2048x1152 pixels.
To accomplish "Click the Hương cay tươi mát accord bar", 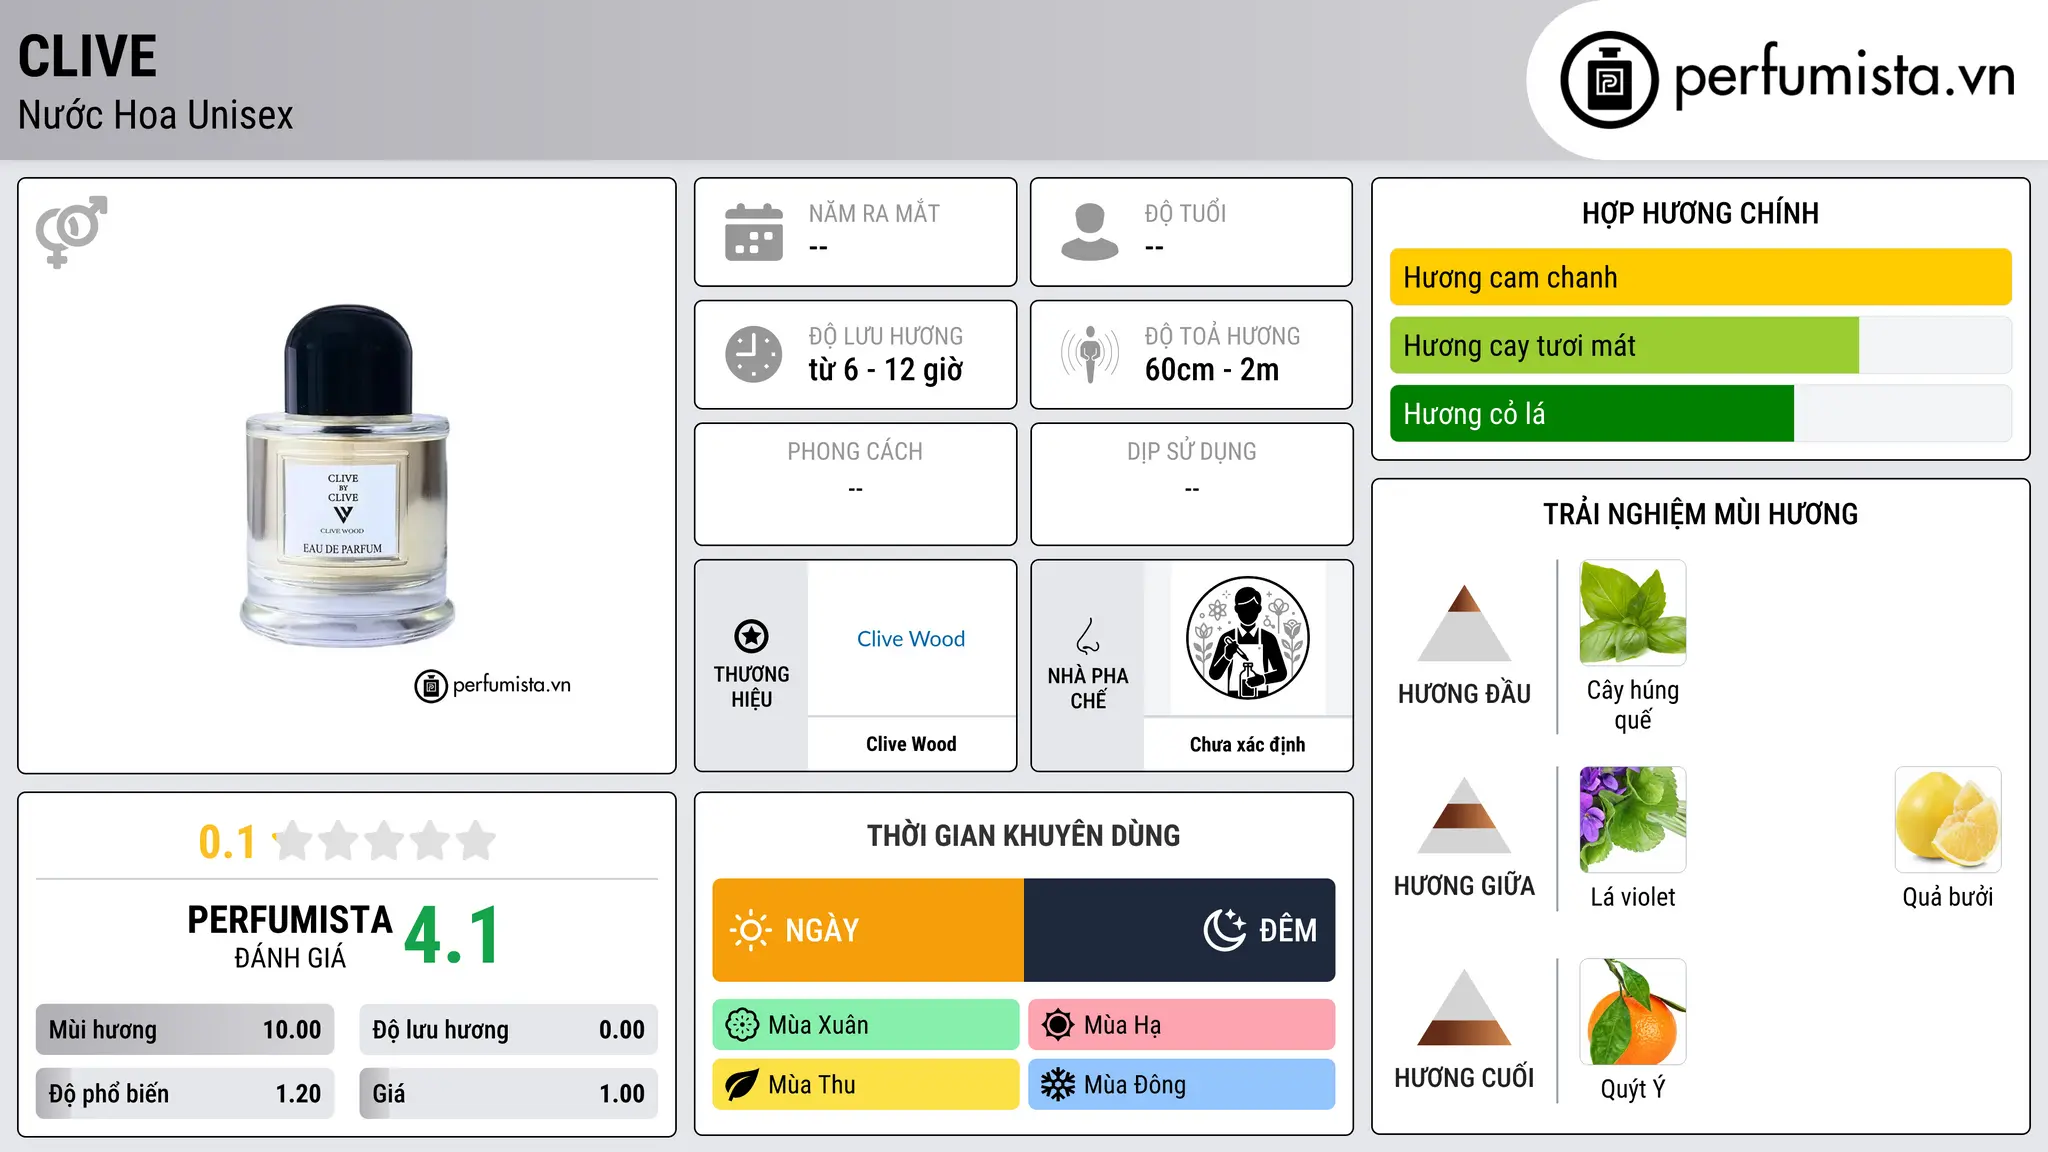I will point(1701,346).
